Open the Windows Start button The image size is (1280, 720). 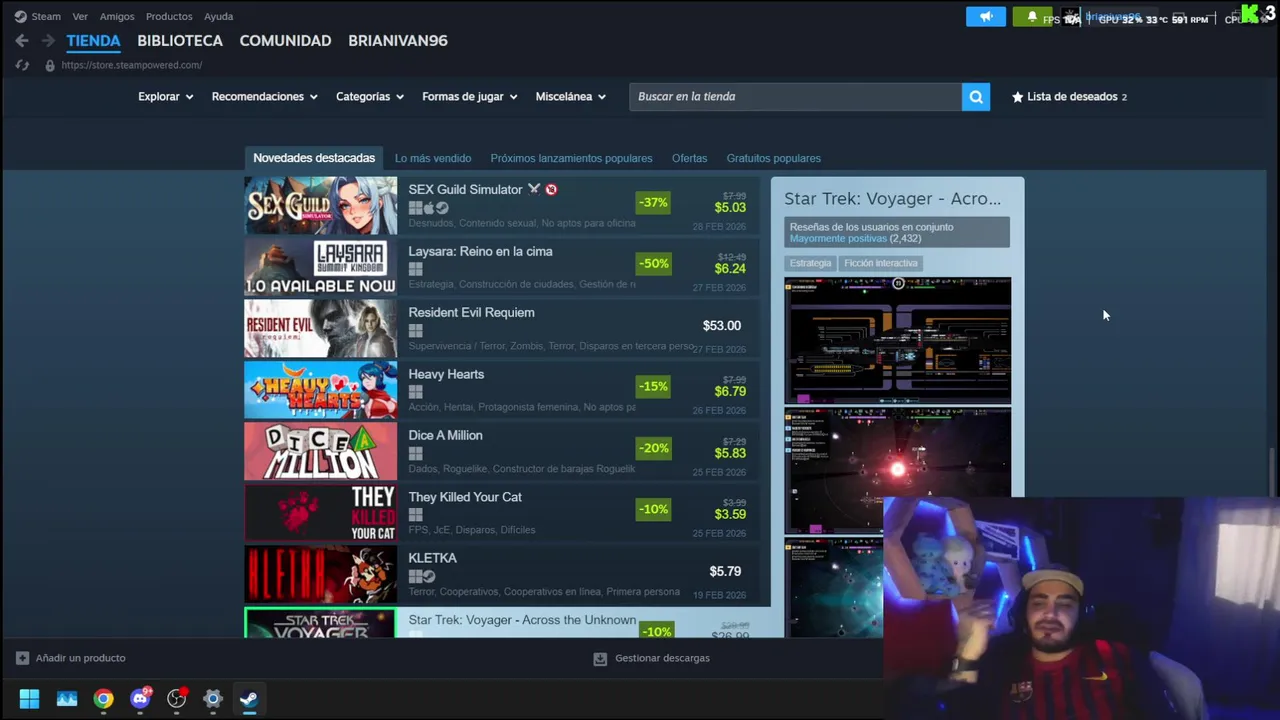coord(29,699)
